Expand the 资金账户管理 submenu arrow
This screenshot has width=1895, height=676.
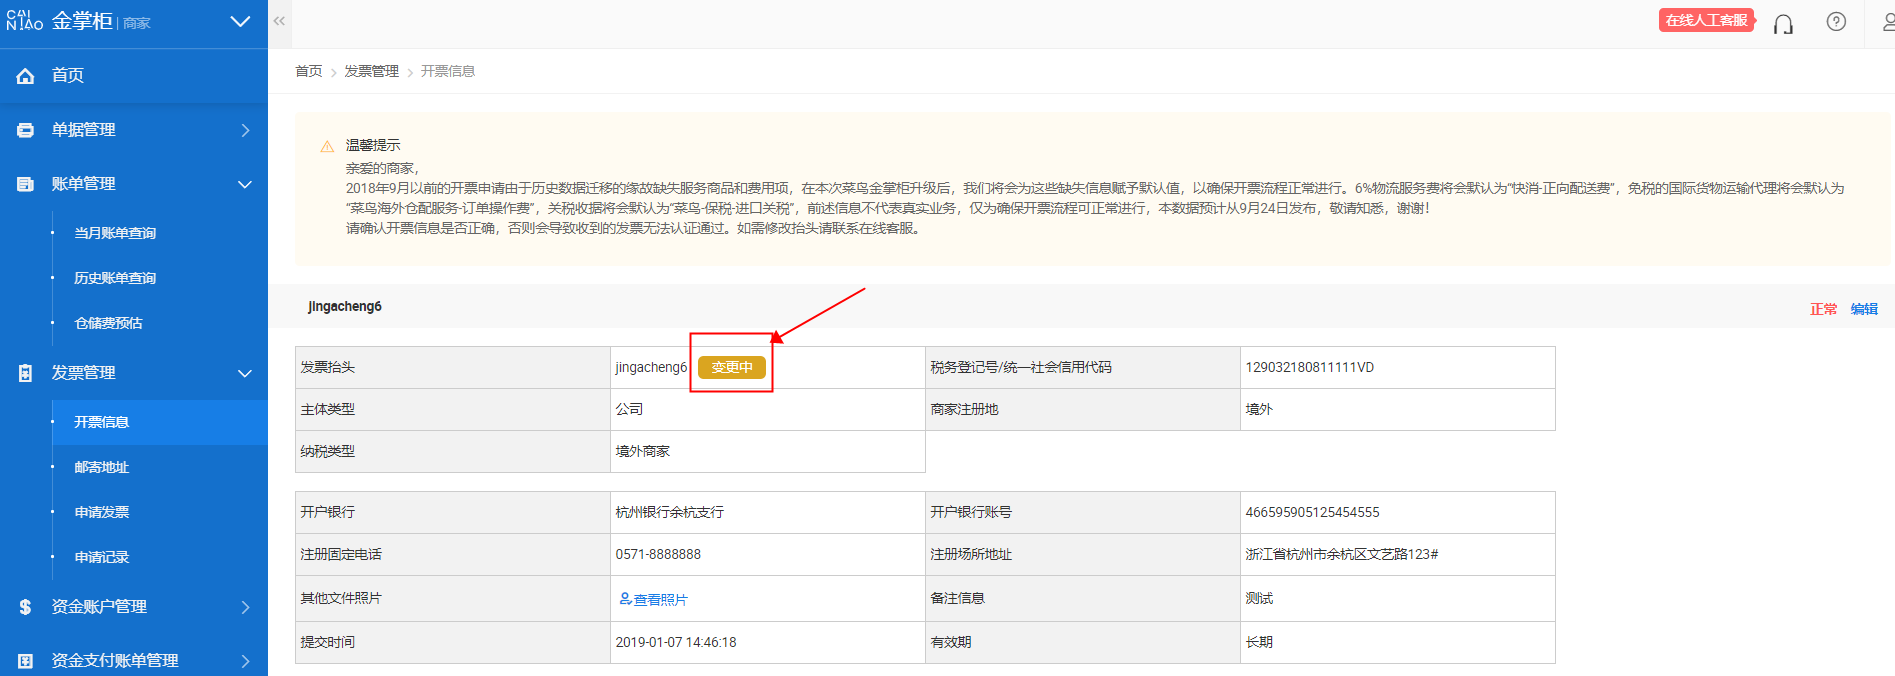click(245, 607)
